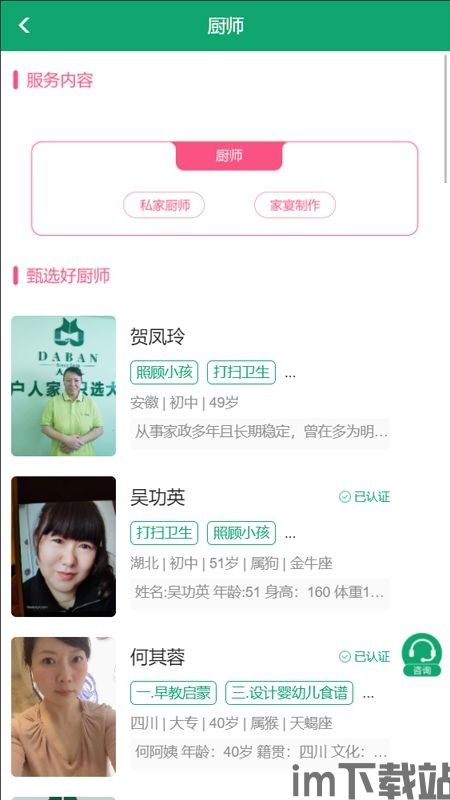450x800 pixels.
Task: Open 何其蓉's profile photo
Action: 63,707
